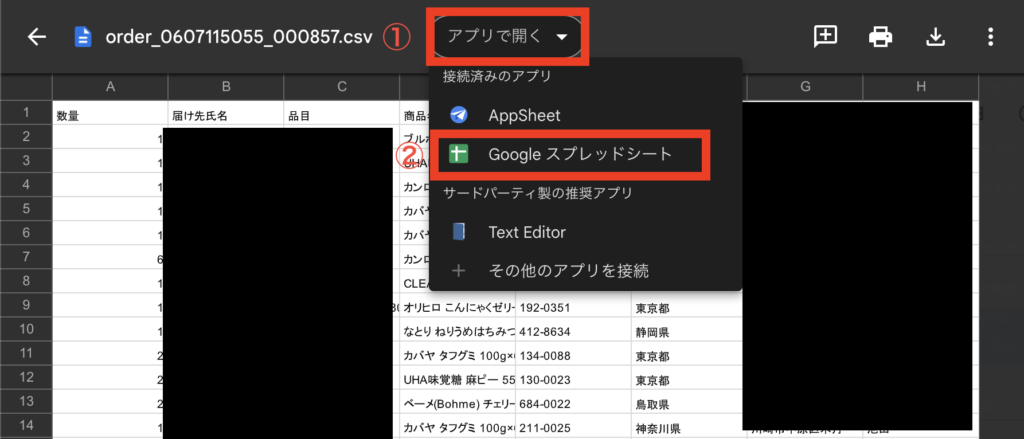Select column H header
This screenshot has width=1024, height=439.
click(921, 88)
